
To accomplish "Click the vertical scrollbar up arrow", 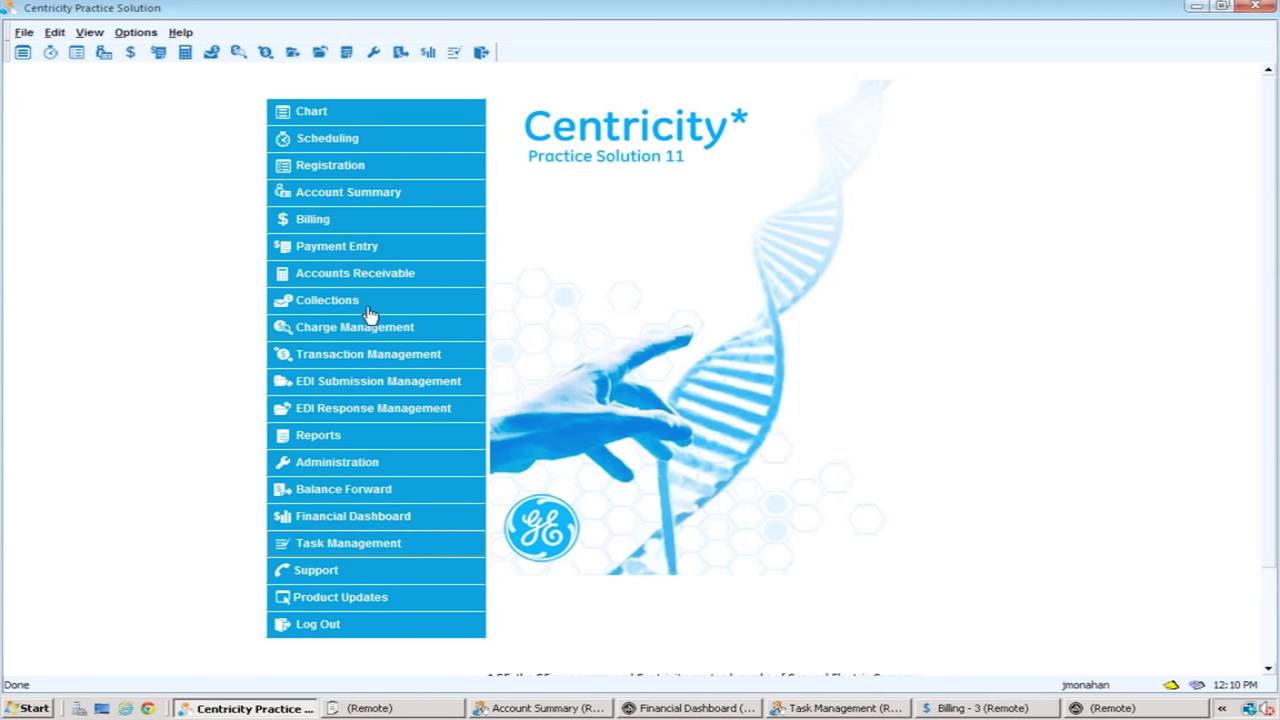I will (x=1268, y=72).
